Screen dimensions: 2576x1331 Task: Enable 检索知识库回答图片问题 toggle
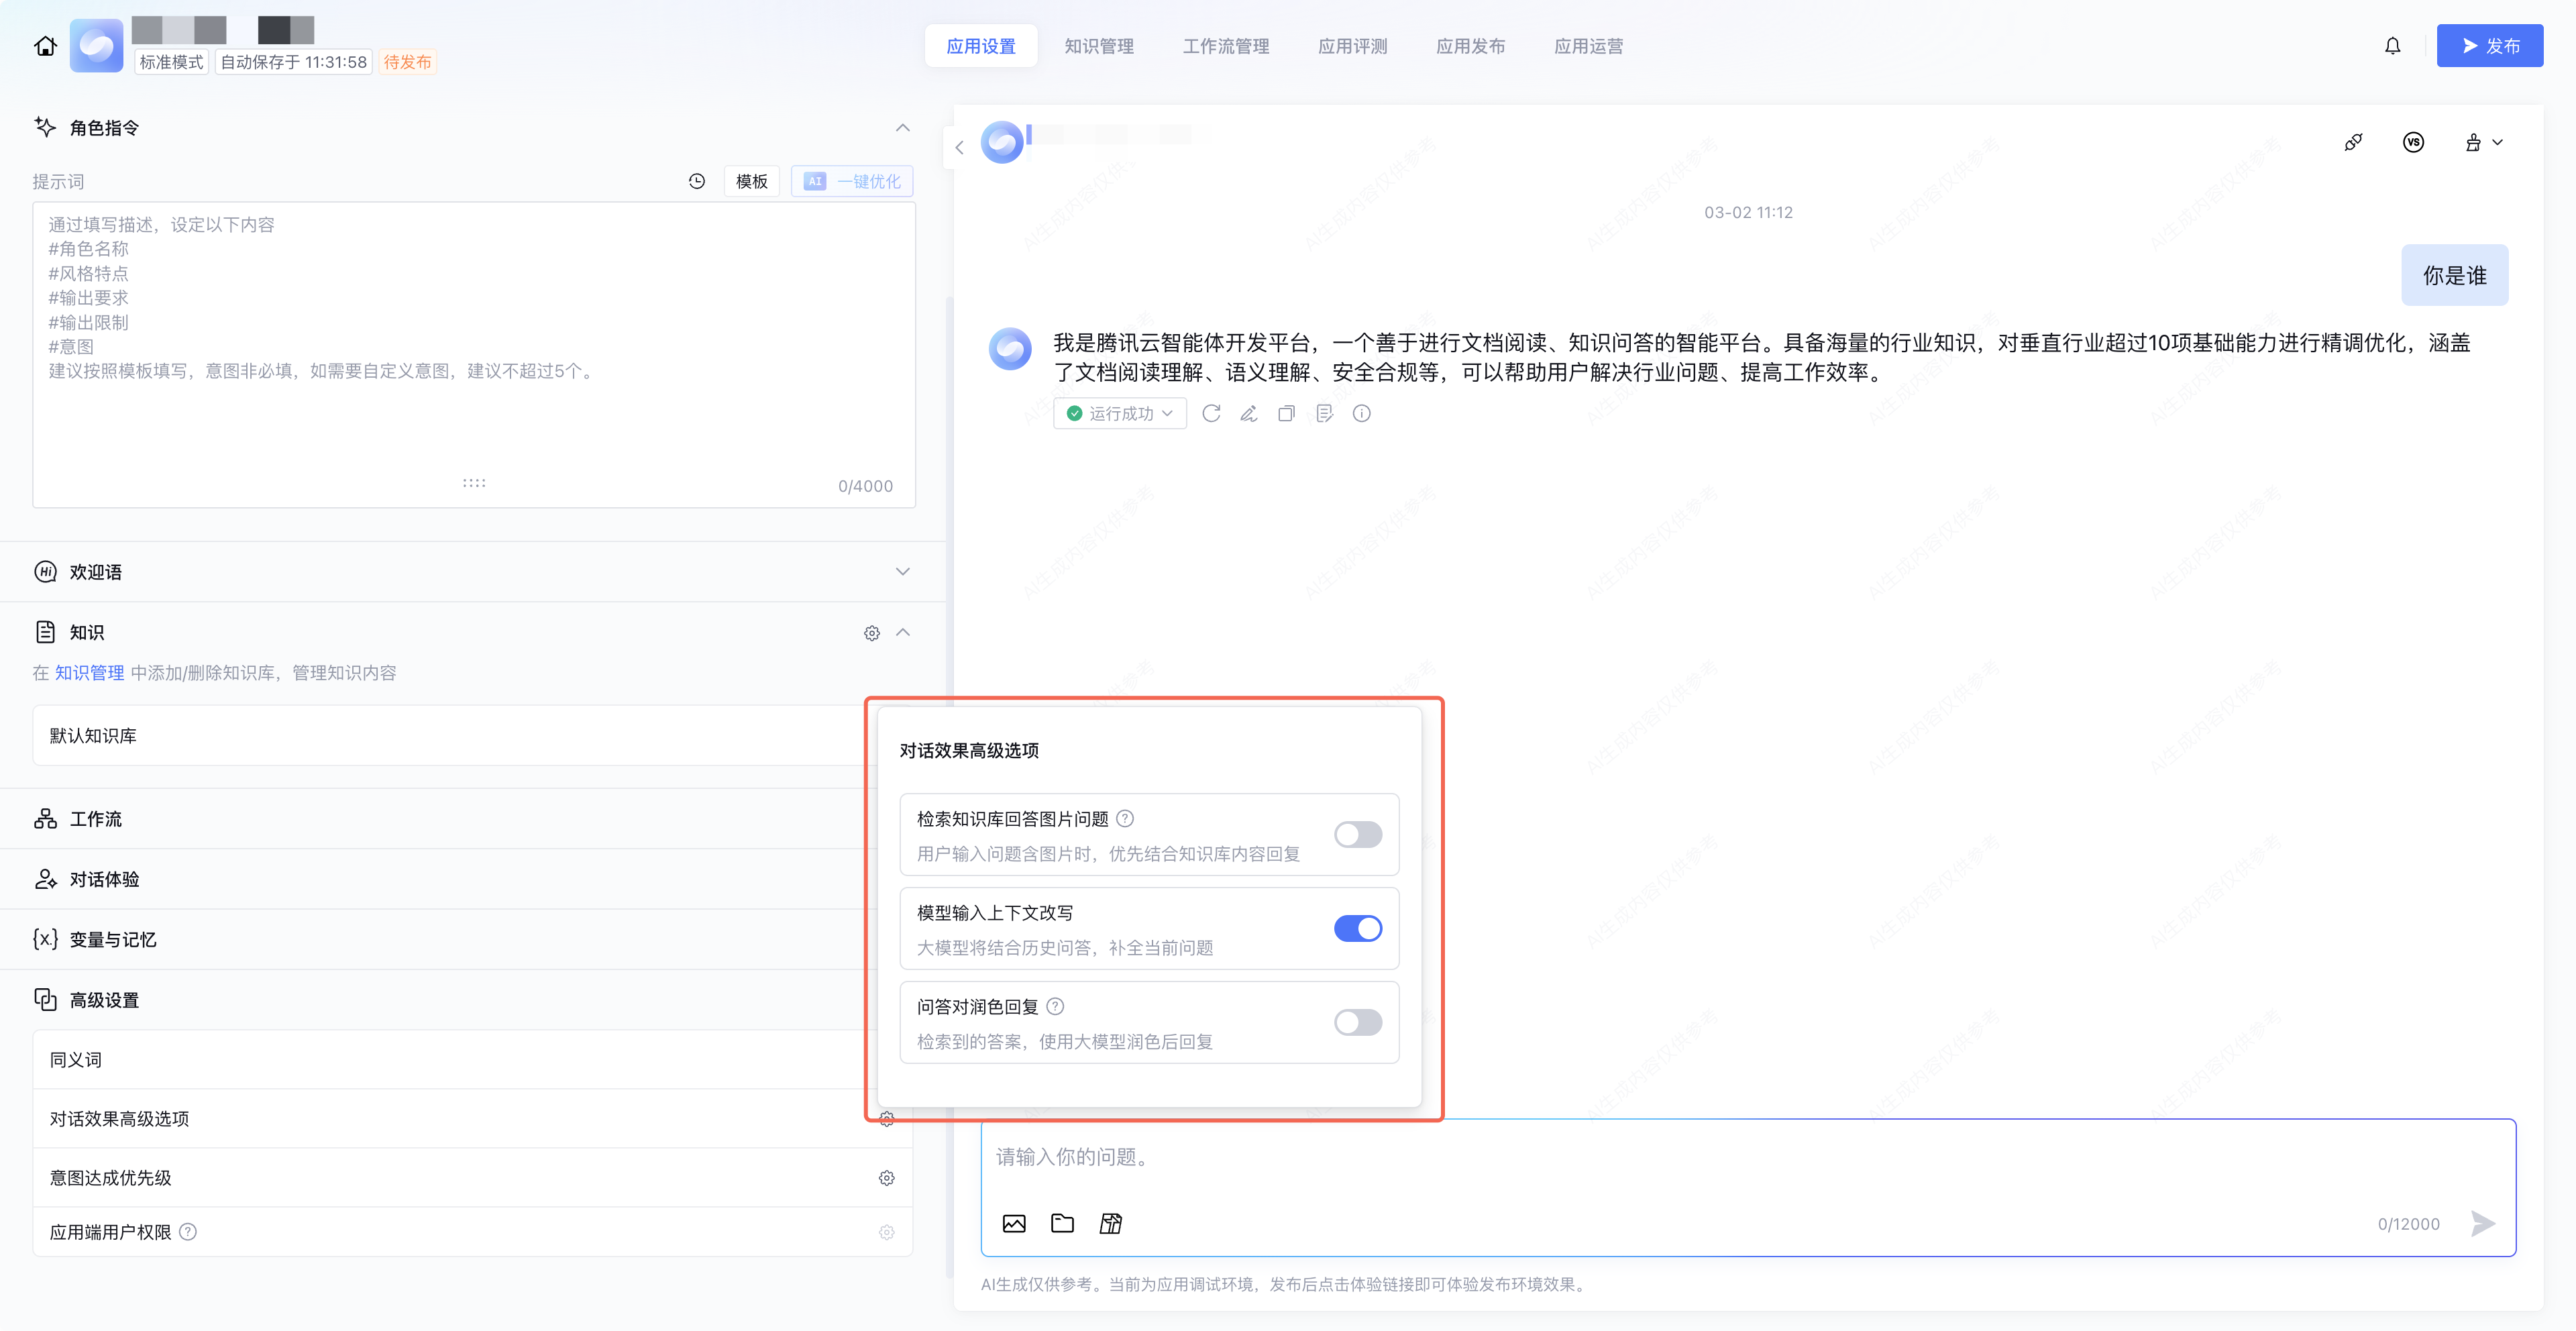tap(1357, 834)
